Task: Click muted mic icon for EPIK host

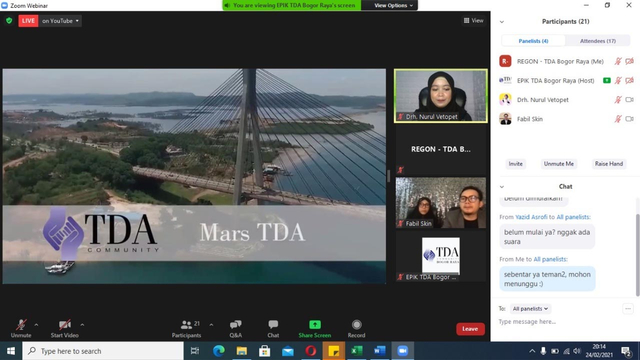Action: point(618,80)
